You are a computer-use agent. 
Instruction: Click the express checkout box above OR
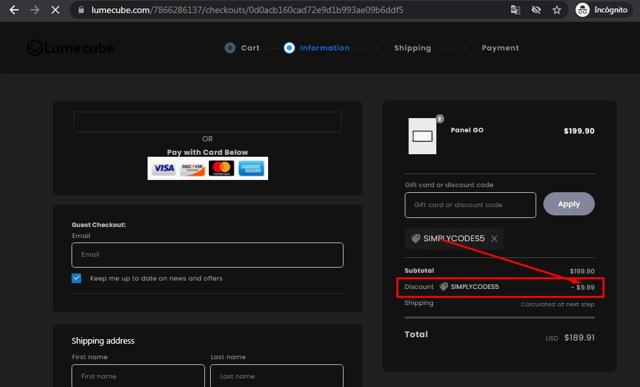pyautogui.click(x=207, y=122)
